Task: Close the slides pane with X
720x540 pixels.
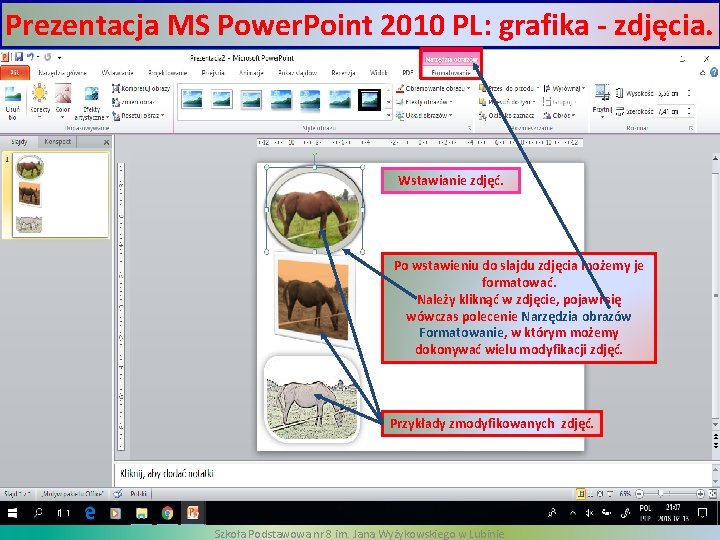Action: tap(106, 142)
